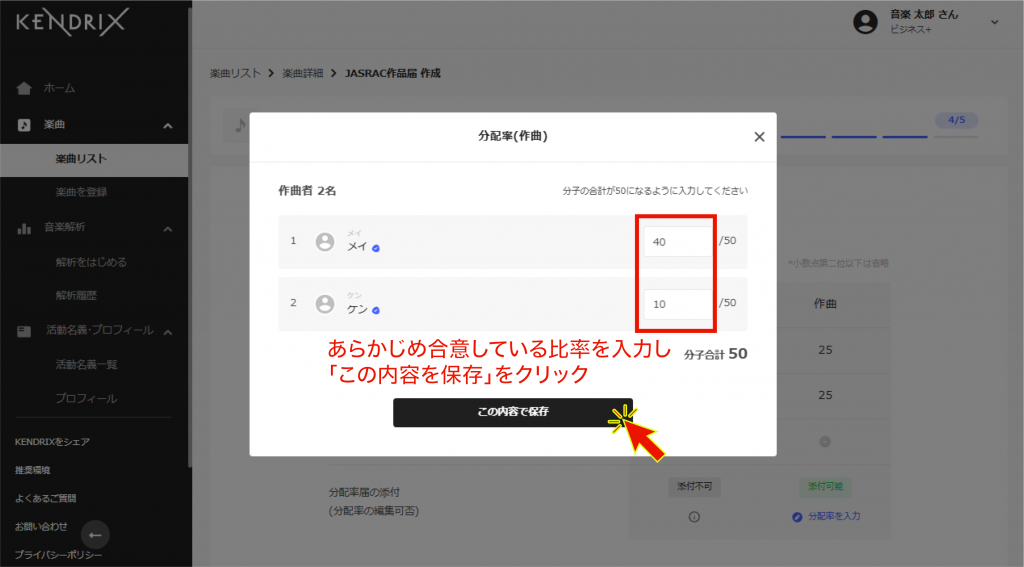This screenshot has height=567, width=1024.
Task: Click メイ's avatar icon in dialog
Action: pos(324,241)
